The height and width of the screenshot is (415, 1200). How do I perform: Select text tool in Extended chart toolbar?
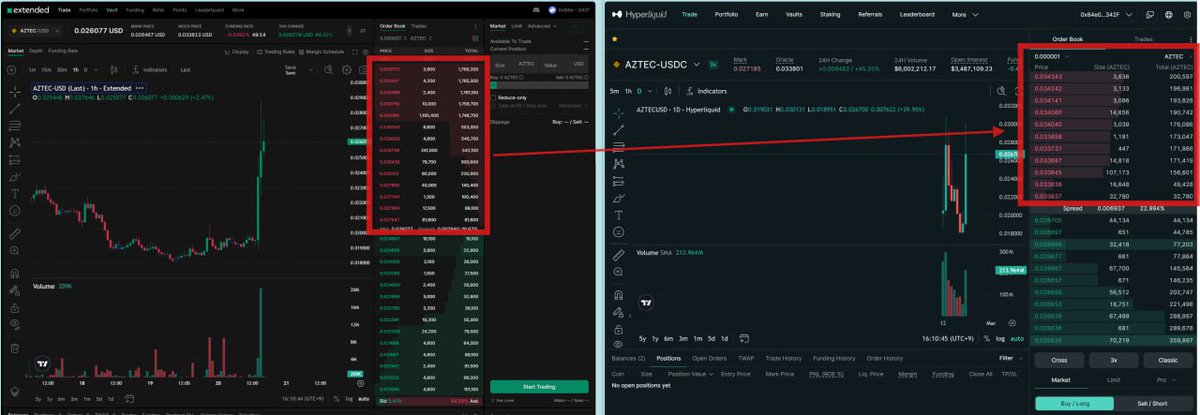pos(15,193)
